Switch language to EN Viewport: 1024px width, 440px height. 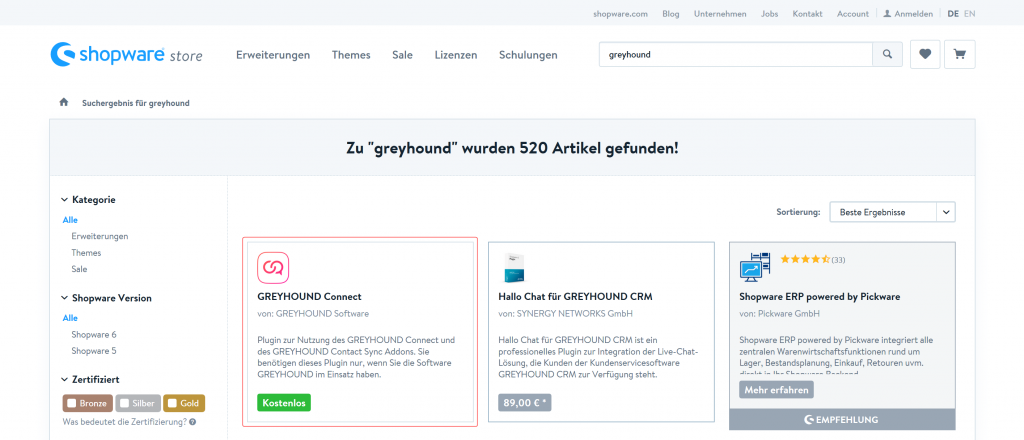(x=970, y=14)
